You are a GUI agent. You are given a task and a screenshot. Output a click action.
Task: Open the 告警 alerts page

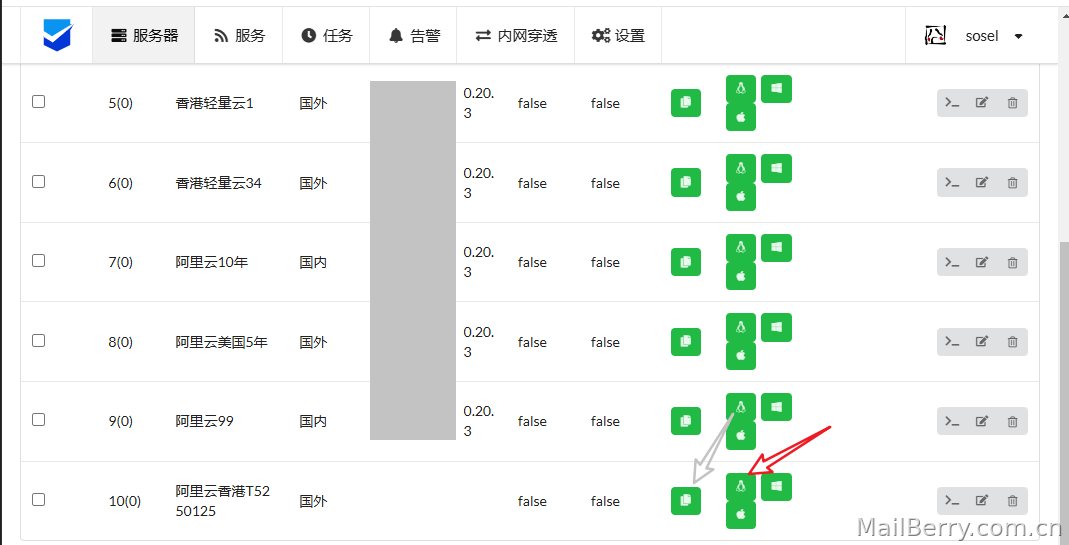pos(414,35)
